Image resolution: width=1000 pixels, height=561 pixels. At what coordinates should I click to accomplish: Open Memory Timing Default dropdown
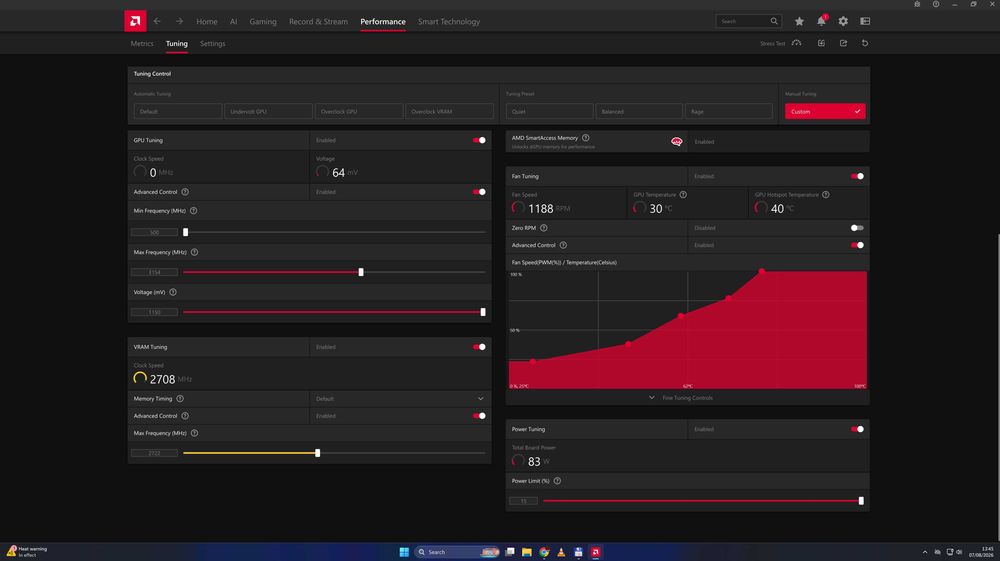pos(400,398)
